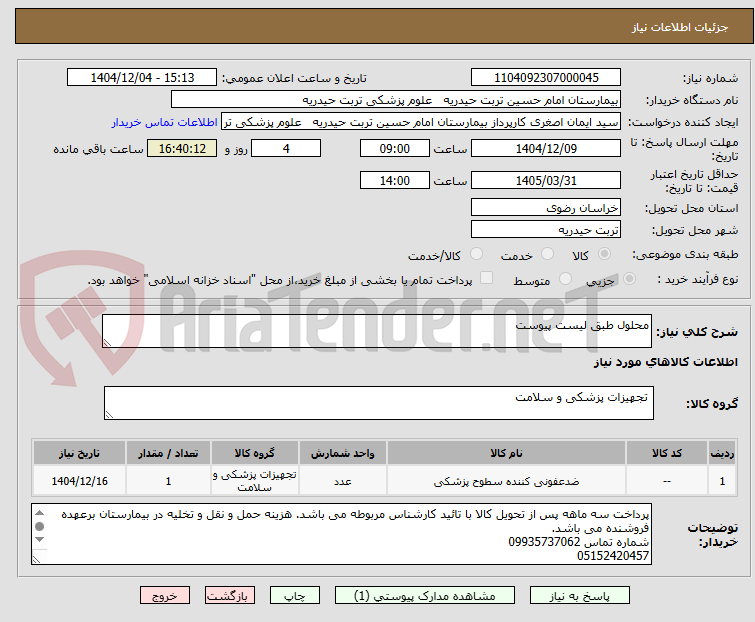Click the validity date field 1405/03/31
The image size is (755, 622).
[x=546, y=181]
